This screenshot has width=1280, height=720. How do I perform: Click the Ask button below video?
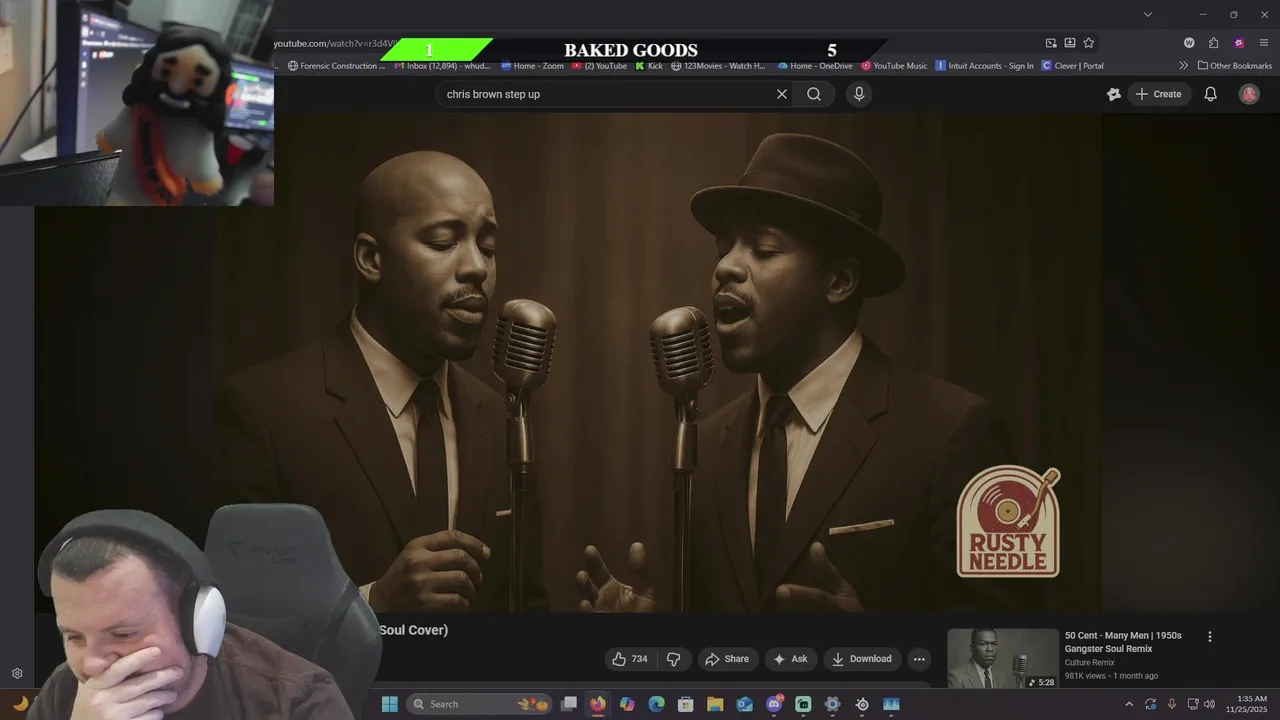790,659
